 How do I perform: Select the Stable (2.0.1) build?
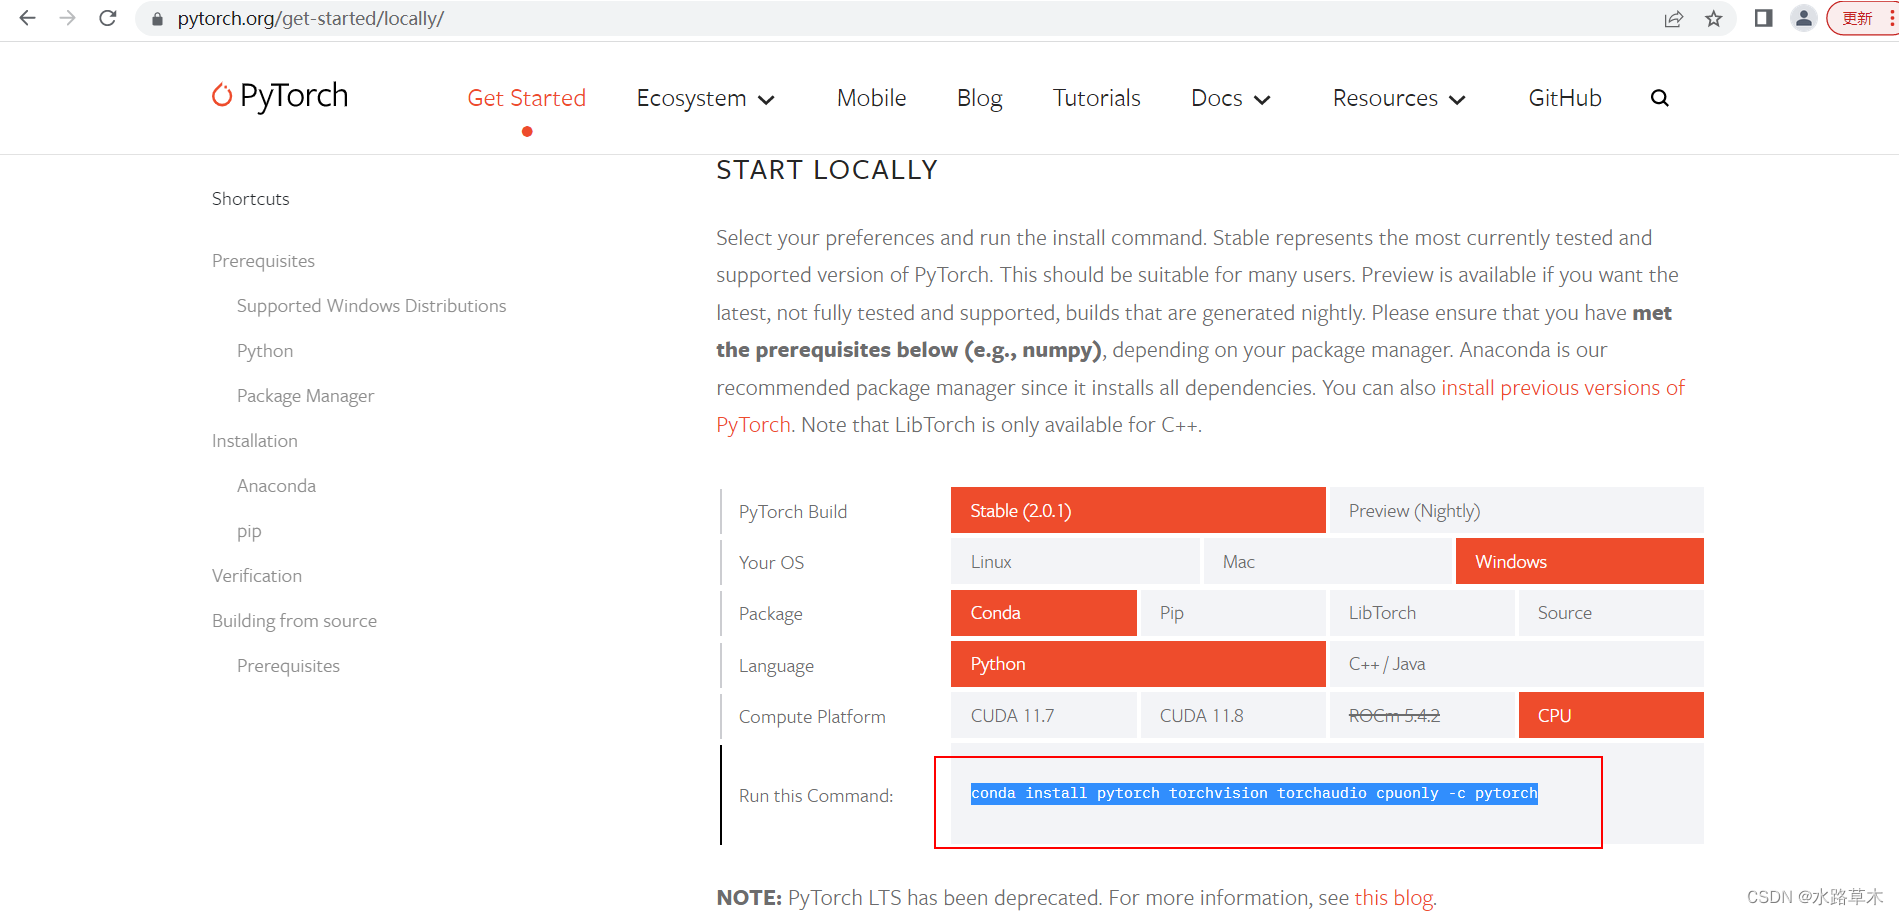[1138, 510]
